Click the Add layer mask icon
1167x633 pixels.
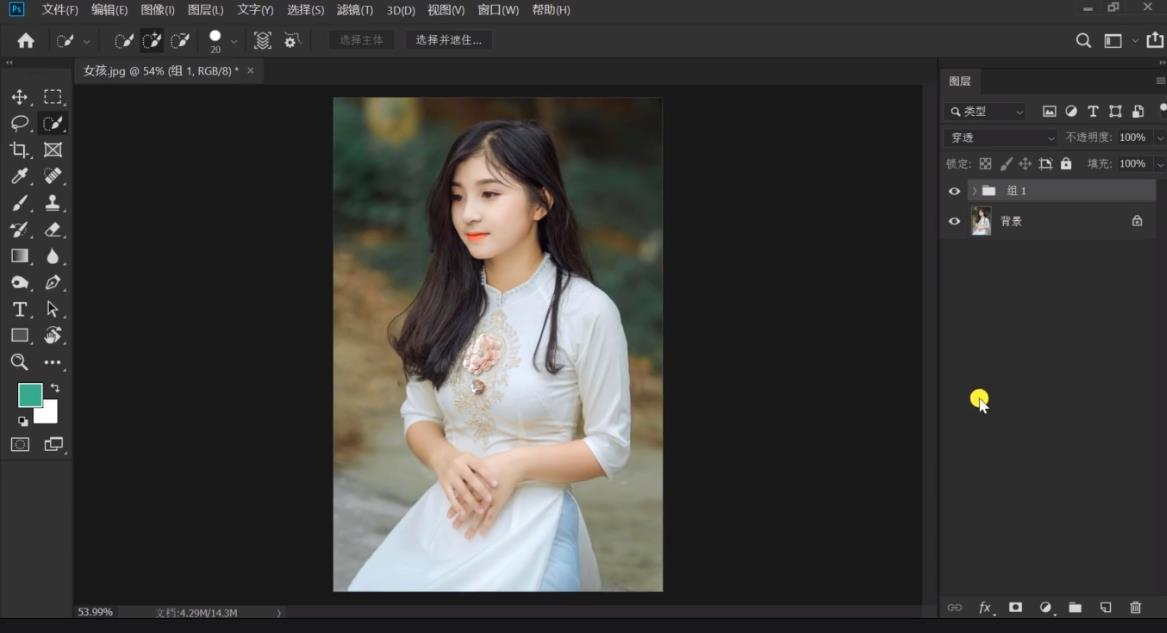[1015, 607]
